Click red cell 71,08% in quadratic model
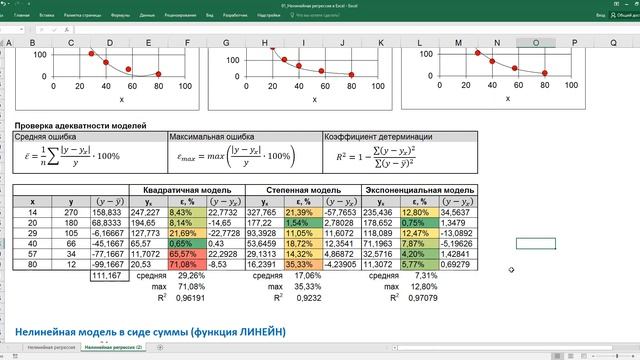 (x=187, y=264)
